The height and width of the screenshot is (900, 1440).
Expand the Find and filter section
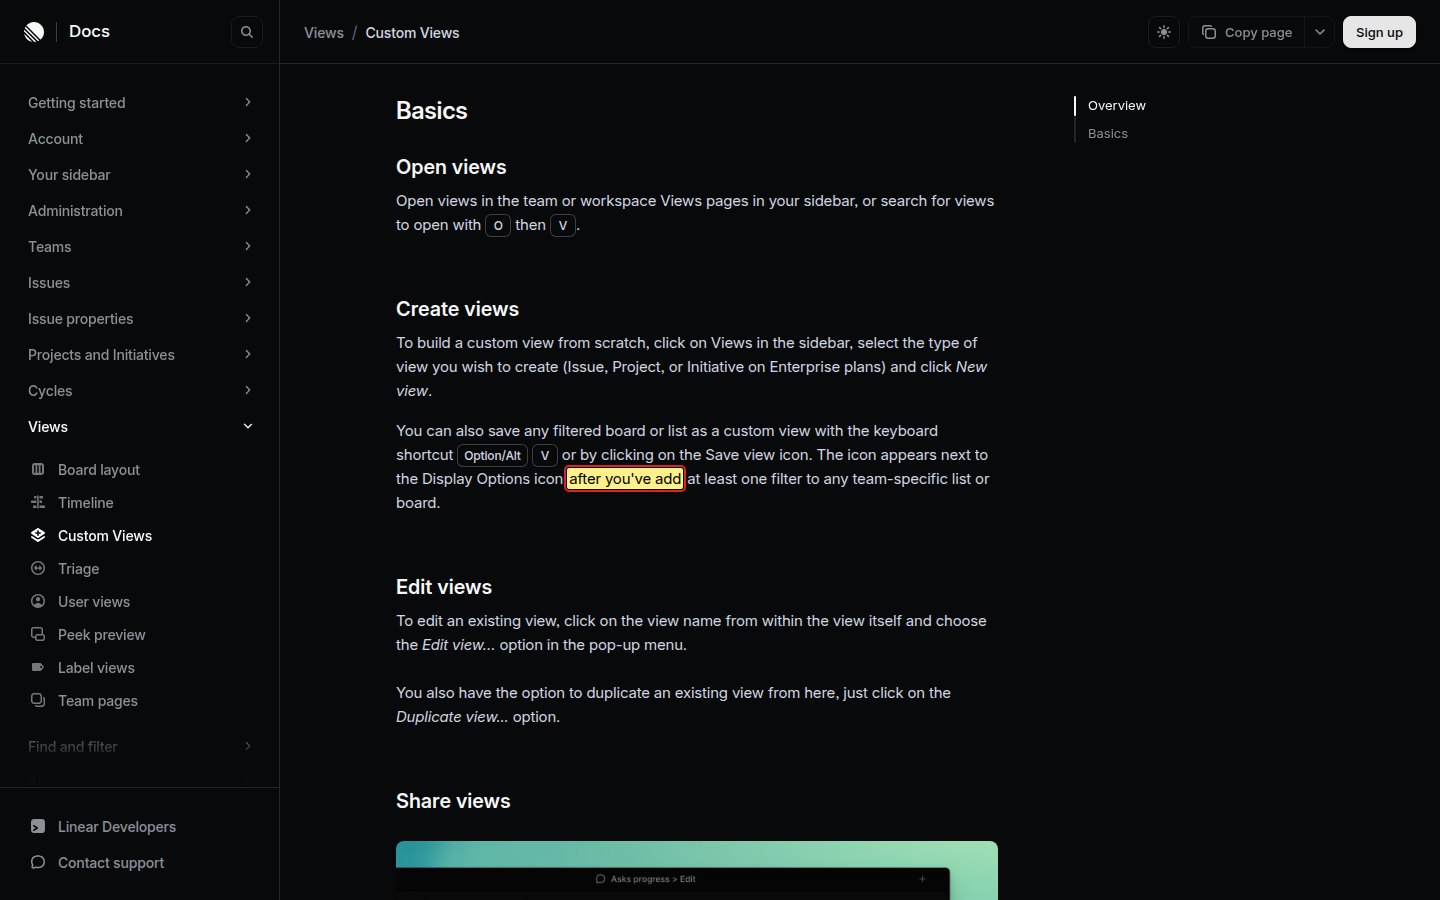(x=140, y=747)
